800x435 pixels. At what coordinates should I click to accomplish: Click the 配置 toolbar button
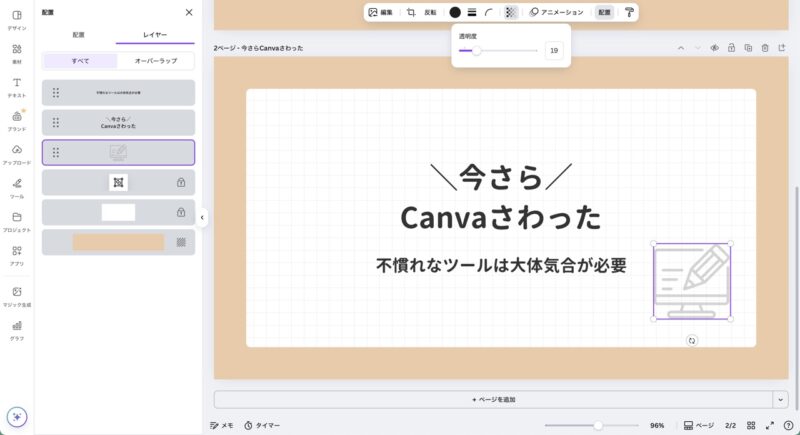(x=605, y=12)
